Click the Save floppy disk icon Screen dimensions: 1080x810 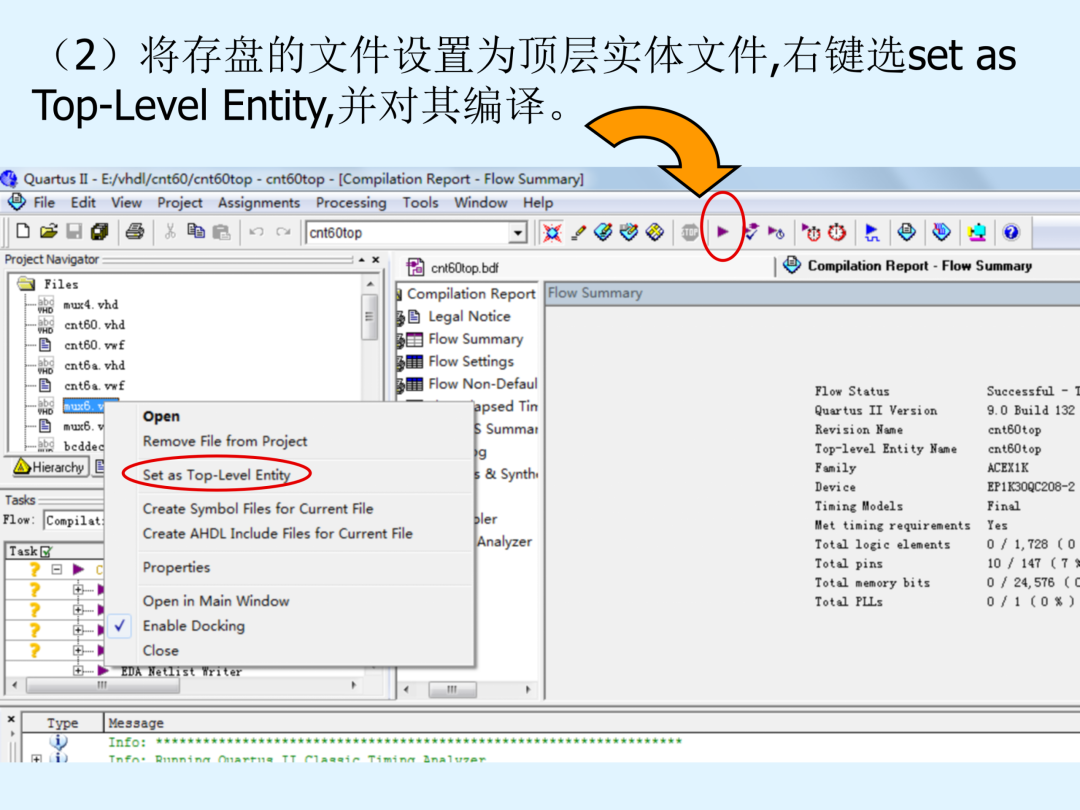click(74, 231)
